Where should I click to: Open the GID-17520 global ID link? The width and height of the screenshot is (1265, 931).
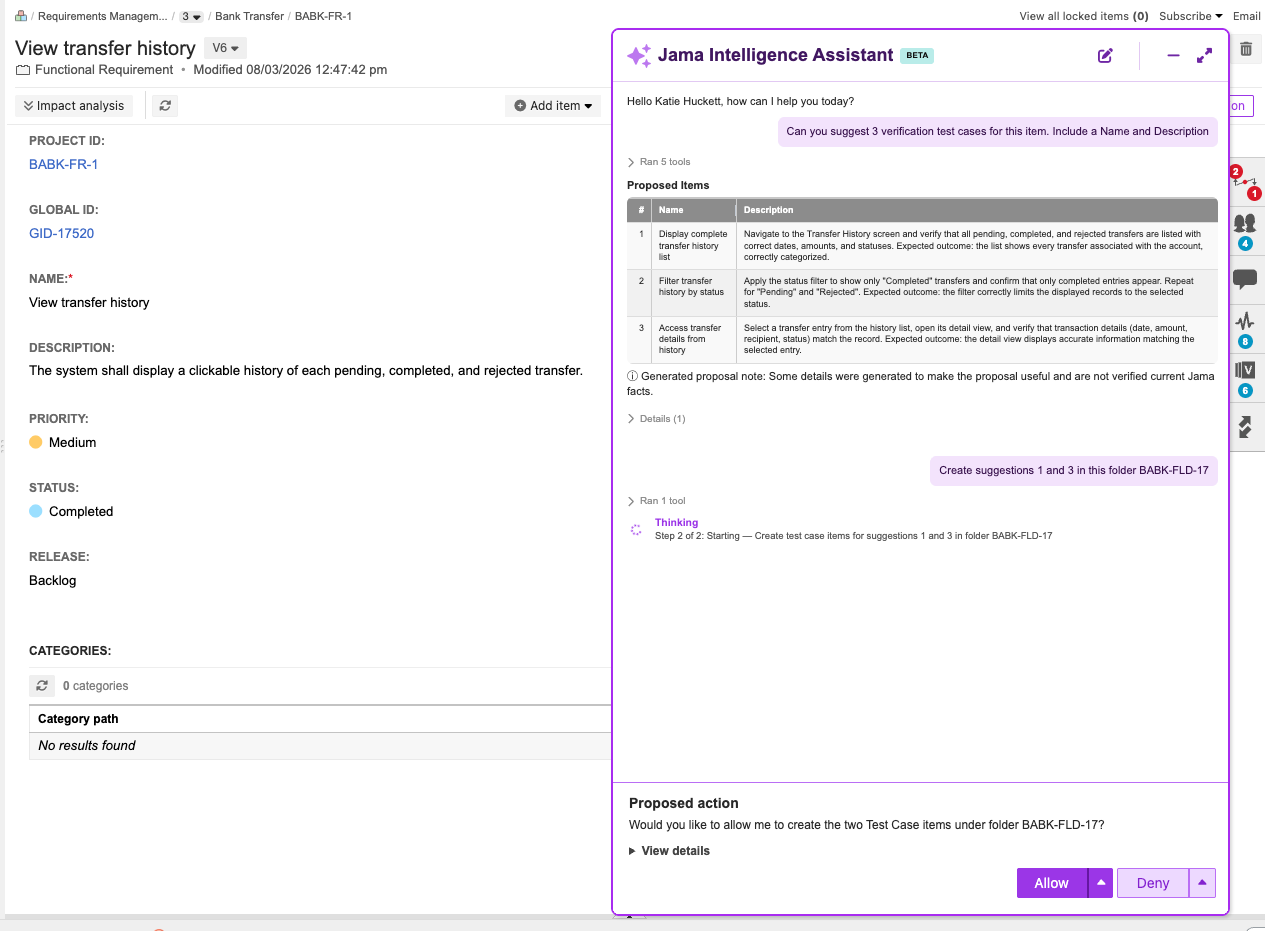pos(61,233)
